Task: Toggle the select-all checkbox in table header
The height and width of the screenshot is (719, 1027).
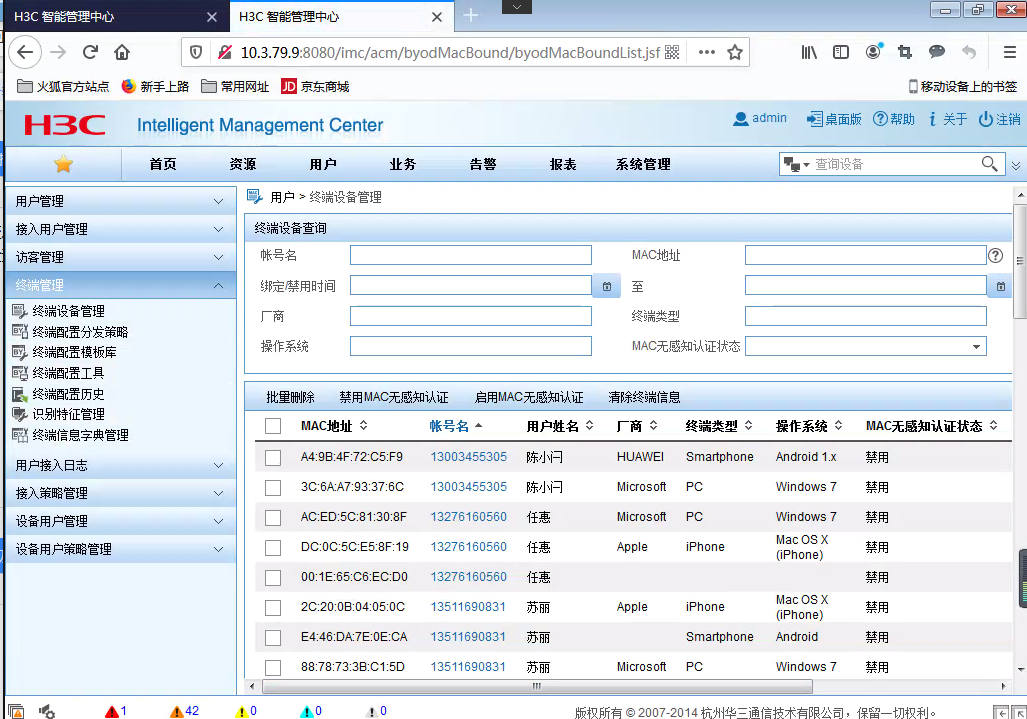Action: tap(273, 426)
